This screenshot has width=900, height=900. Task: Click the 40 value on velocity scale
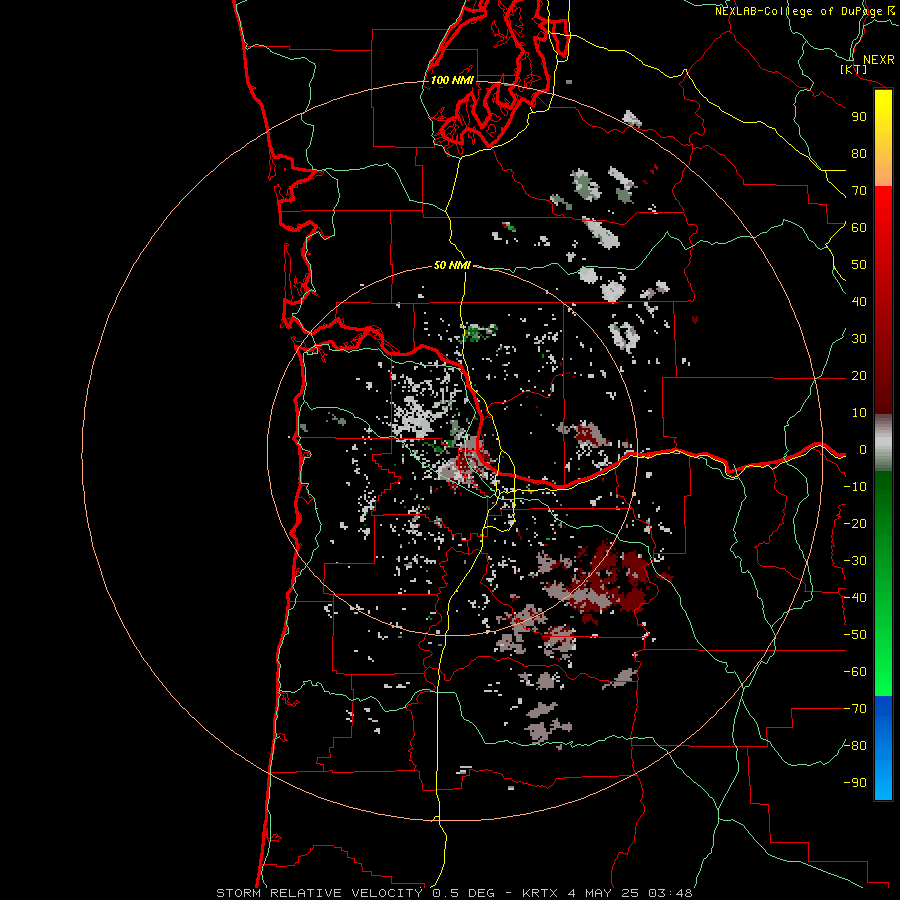(859, 302)
